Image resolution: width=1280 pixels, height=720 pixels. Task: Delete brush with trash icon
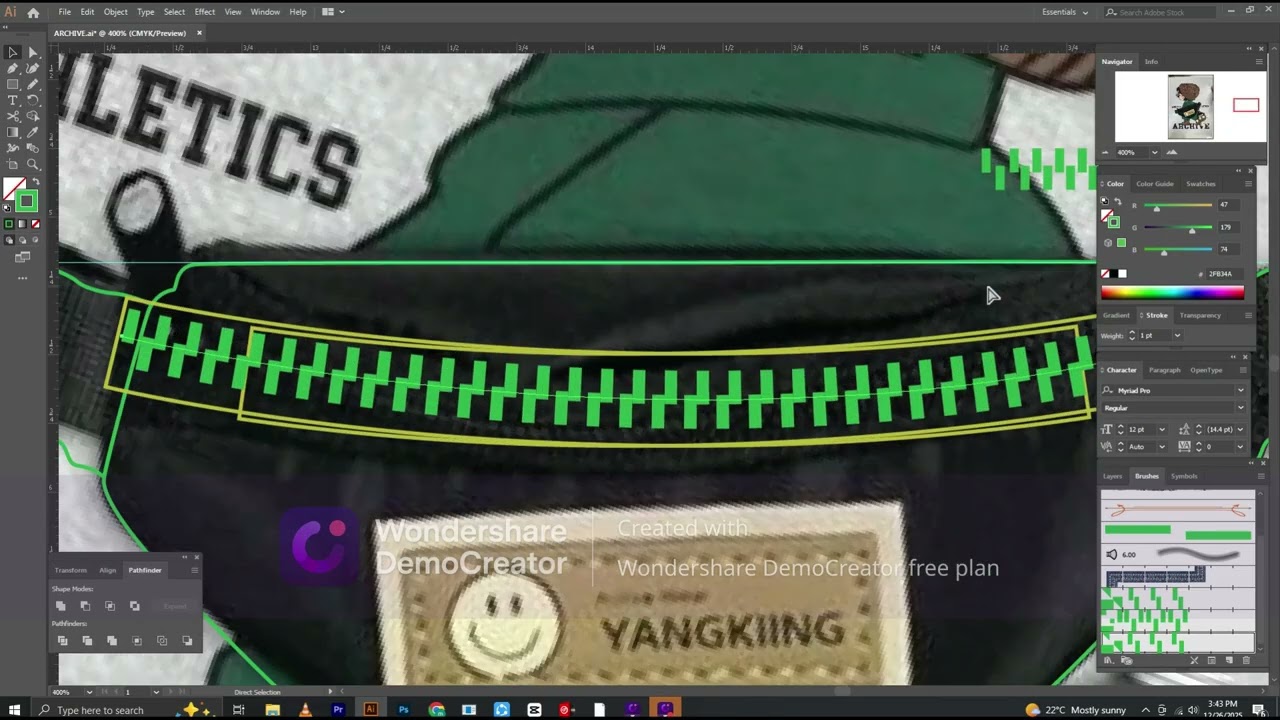[x=1246, y=660]
